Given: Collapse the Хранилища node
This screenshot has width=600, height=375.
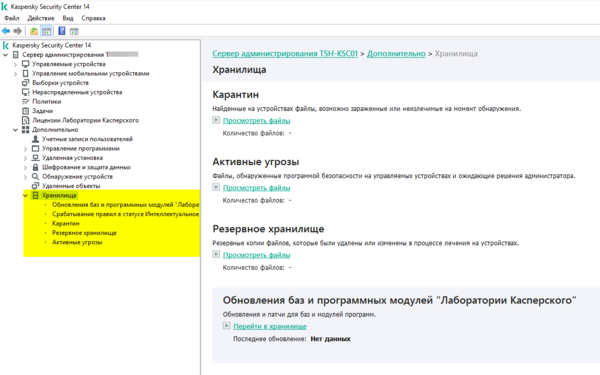Looking at the screenshot, I should [x=26, y=196].
